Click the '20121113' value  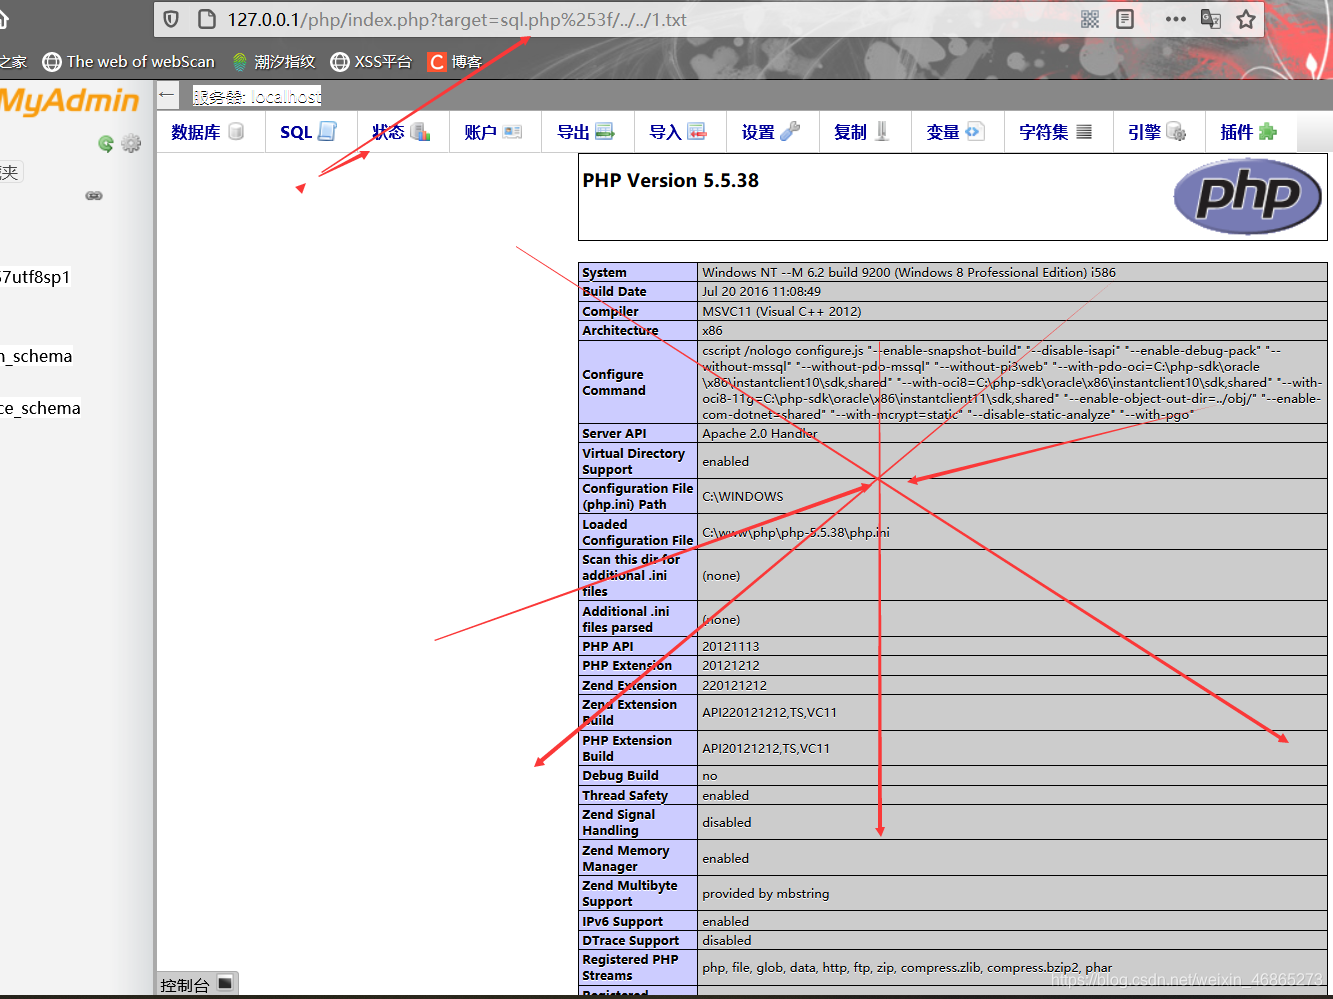[731, 647]
